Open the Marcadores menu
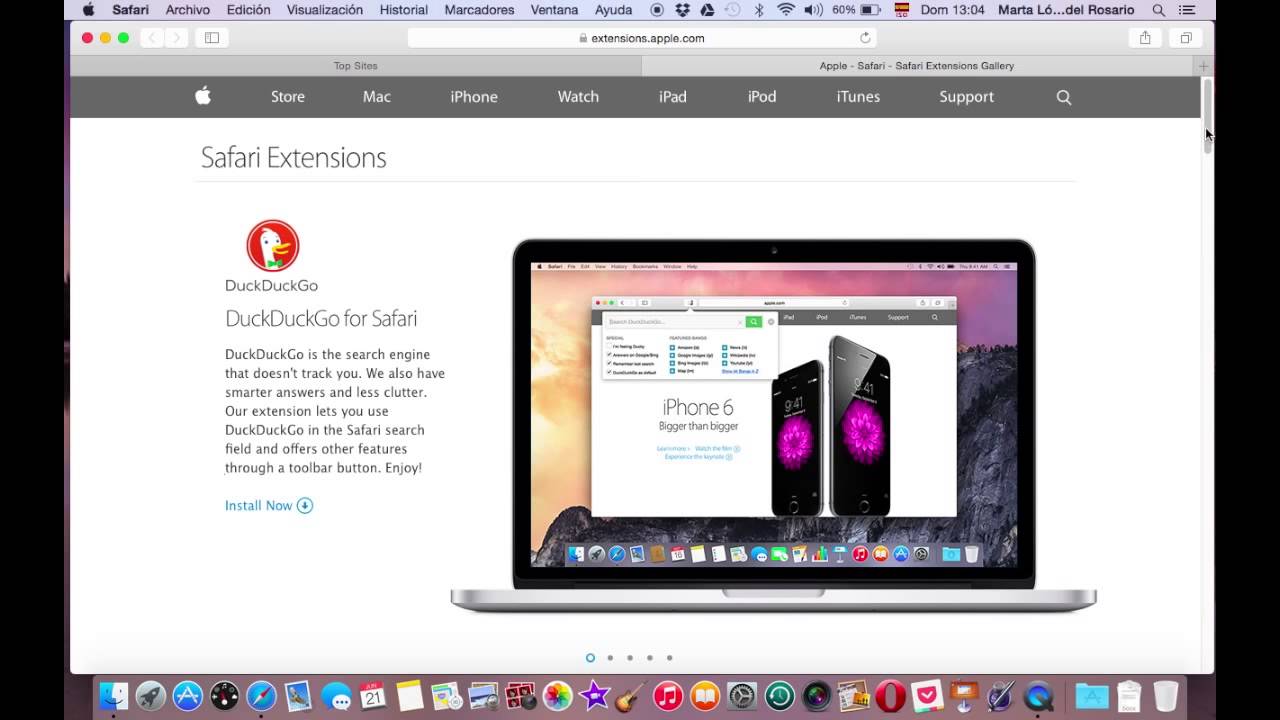The width and height of the screenshot is (1280, 720). 479,10
